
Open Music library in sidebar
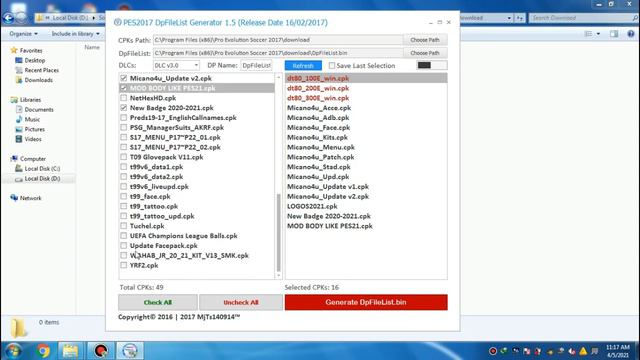pos(32,119)
